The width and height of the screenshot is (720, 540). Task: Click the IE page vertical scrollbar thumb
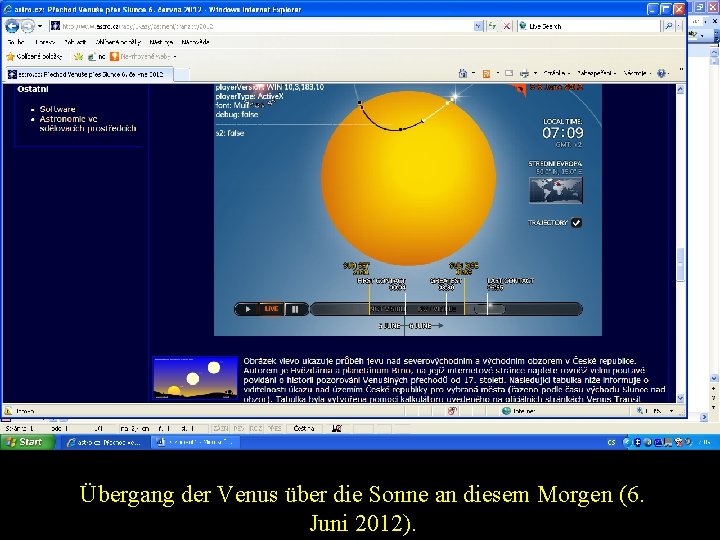[680, 264]
